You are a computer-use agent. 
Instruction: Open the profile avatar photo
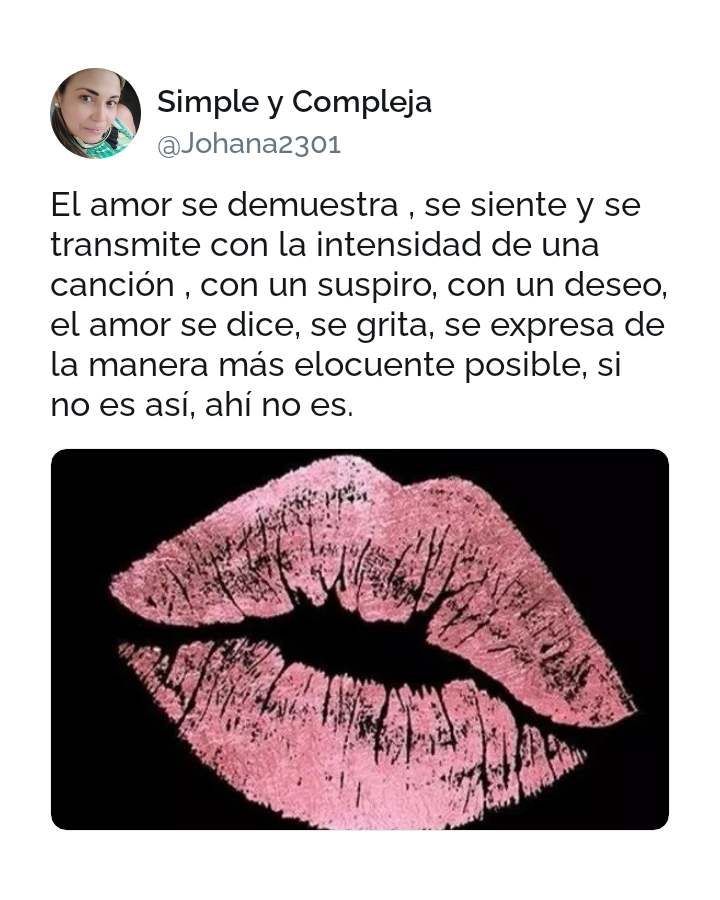point(95,114)
